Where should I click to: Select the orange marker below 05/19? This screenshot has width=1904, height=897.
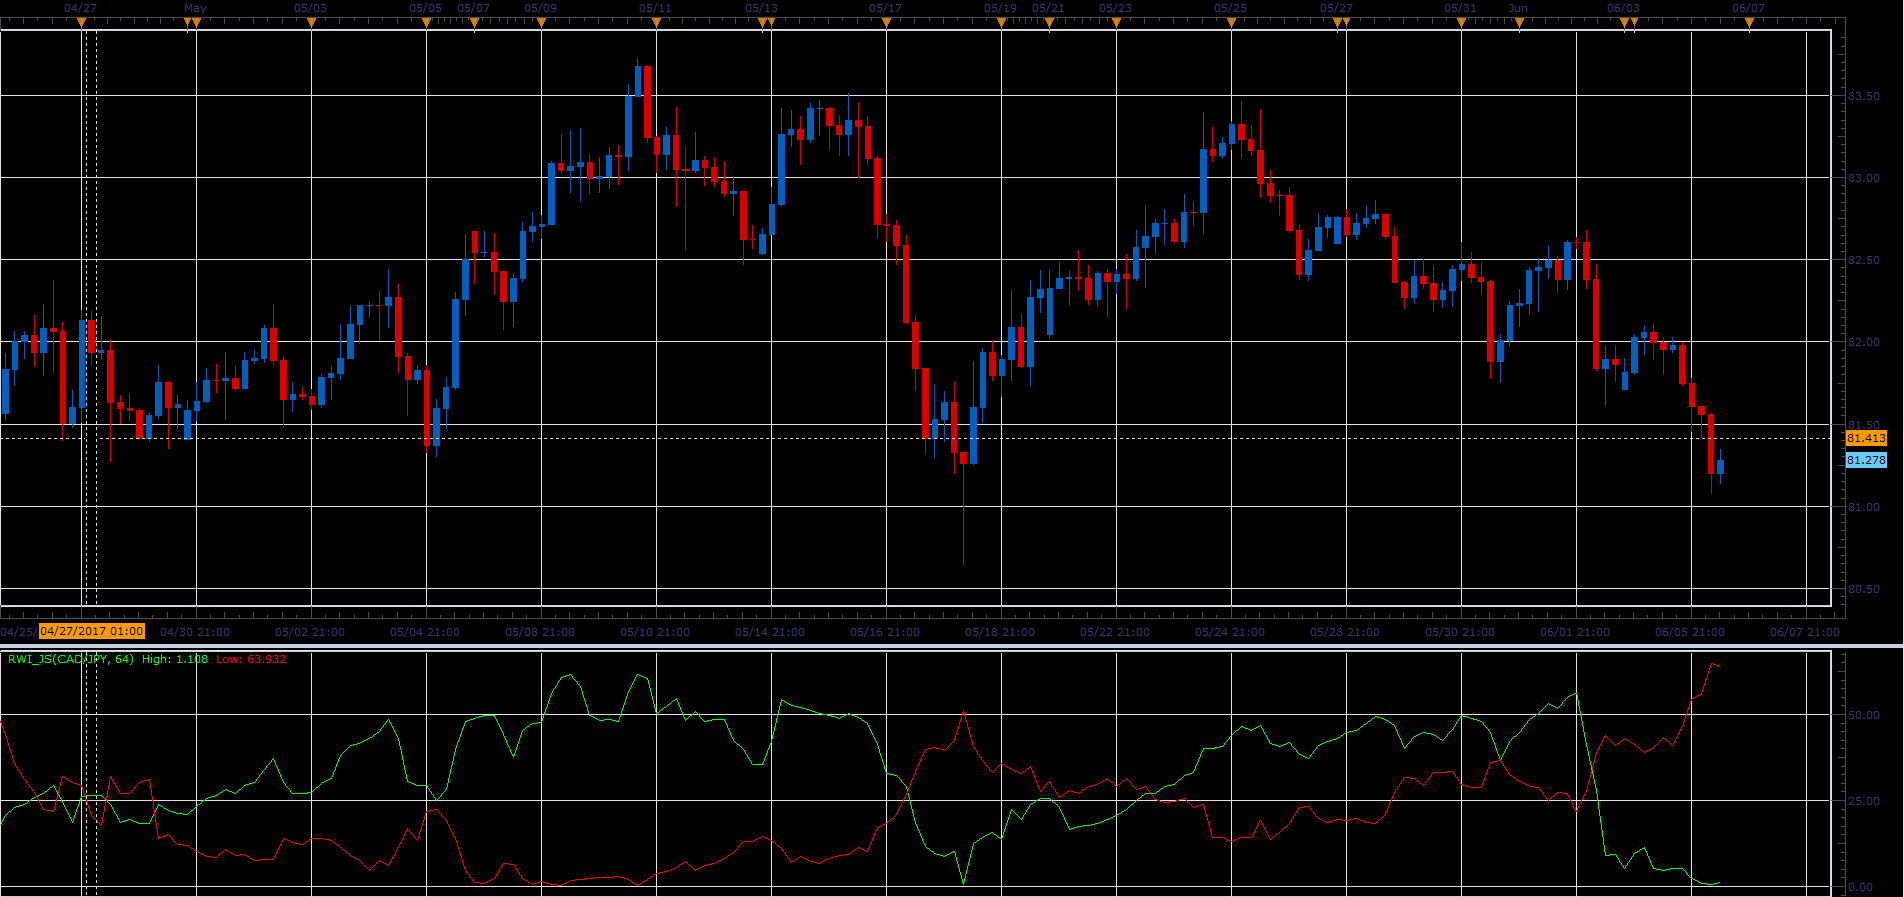[x=1001, y=22]
